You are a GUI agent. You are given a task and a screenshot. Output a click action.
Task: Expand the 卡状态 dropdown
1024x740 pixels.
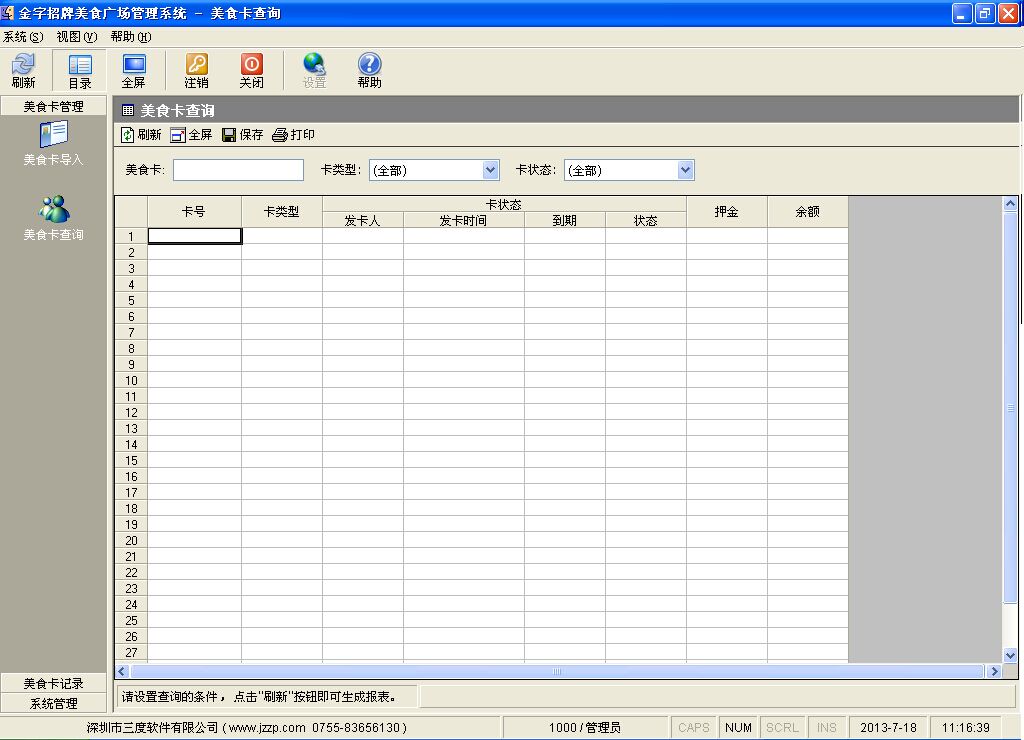pyautogui.click(x=685, y=170)
